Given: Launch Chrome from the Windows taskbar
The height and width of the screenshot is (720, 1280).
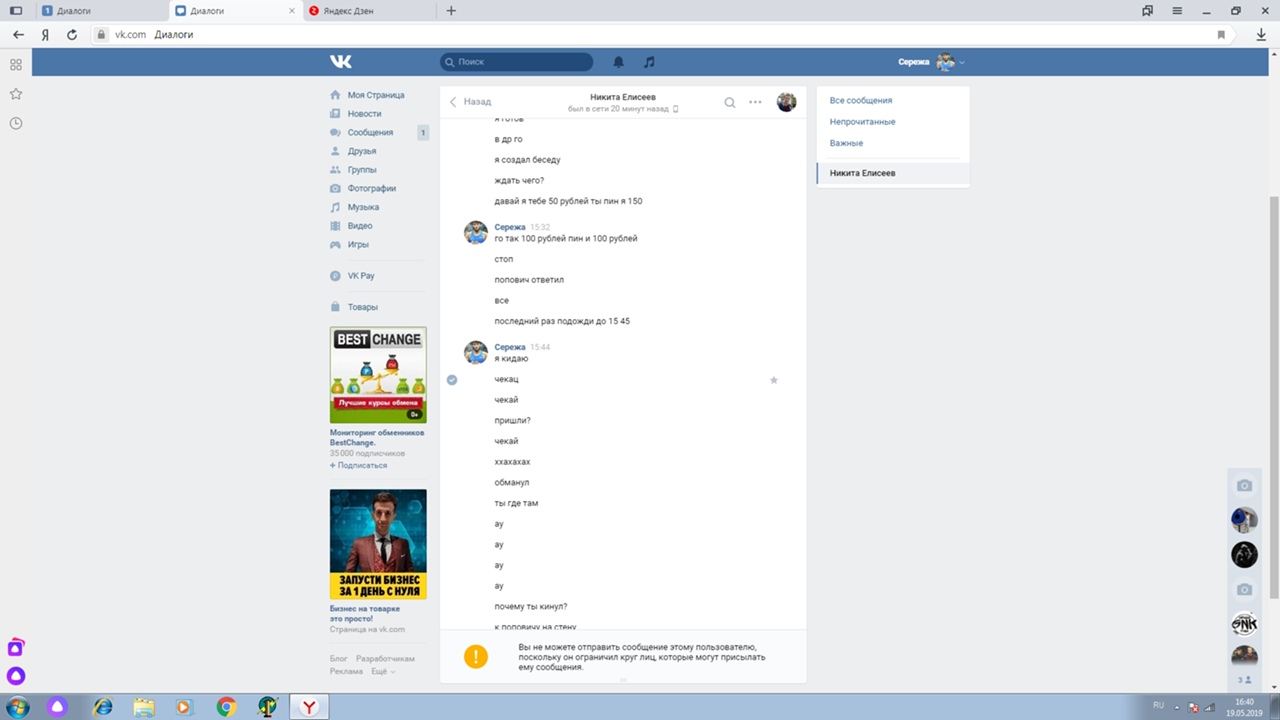Looking at the screenshot, I should (226, 707).
